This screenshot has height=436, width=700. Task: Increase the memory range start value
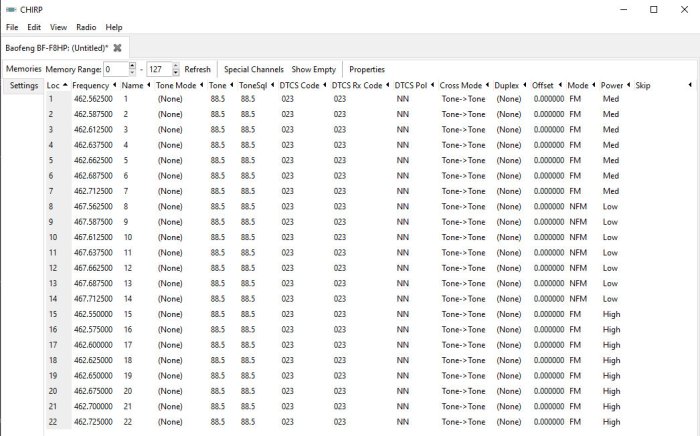[132, 66]
